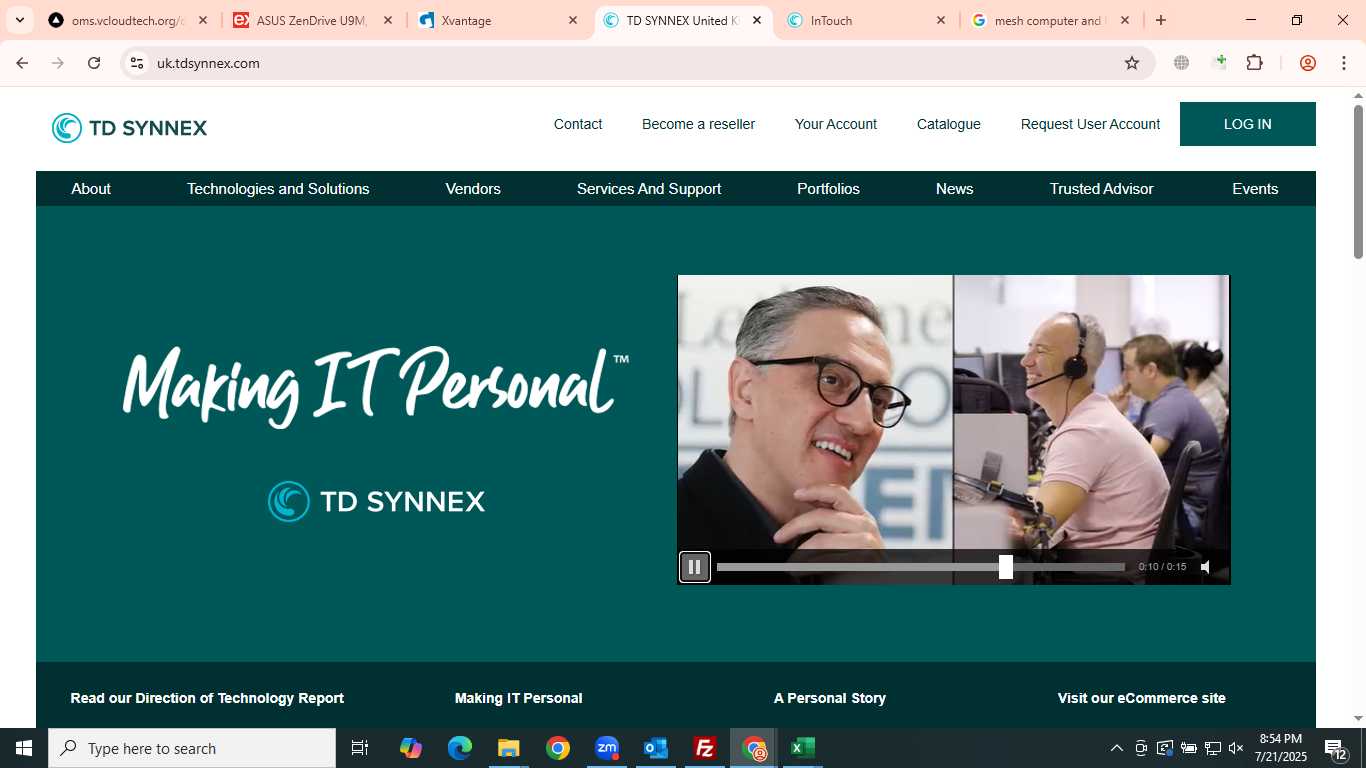The width and height of the screenshot is (1366, 768).
Task: Open the Contact link
Action: click(x=578, y=124)
